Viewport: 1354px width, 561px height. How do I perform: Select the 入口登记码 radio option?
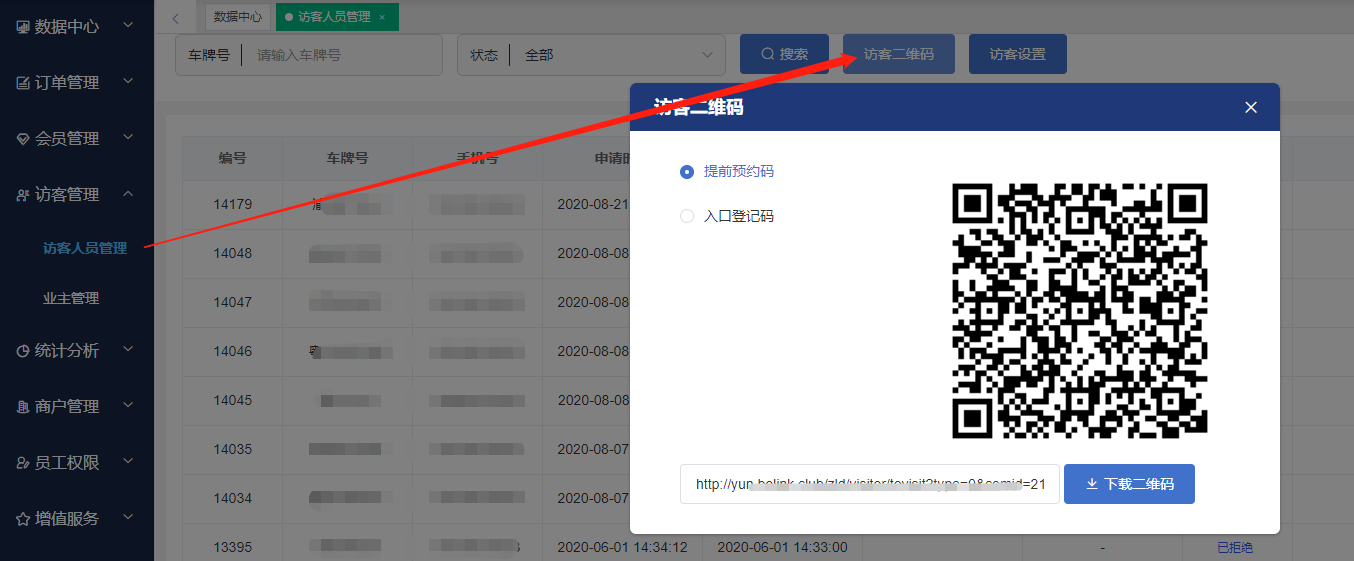click(687, 216)
